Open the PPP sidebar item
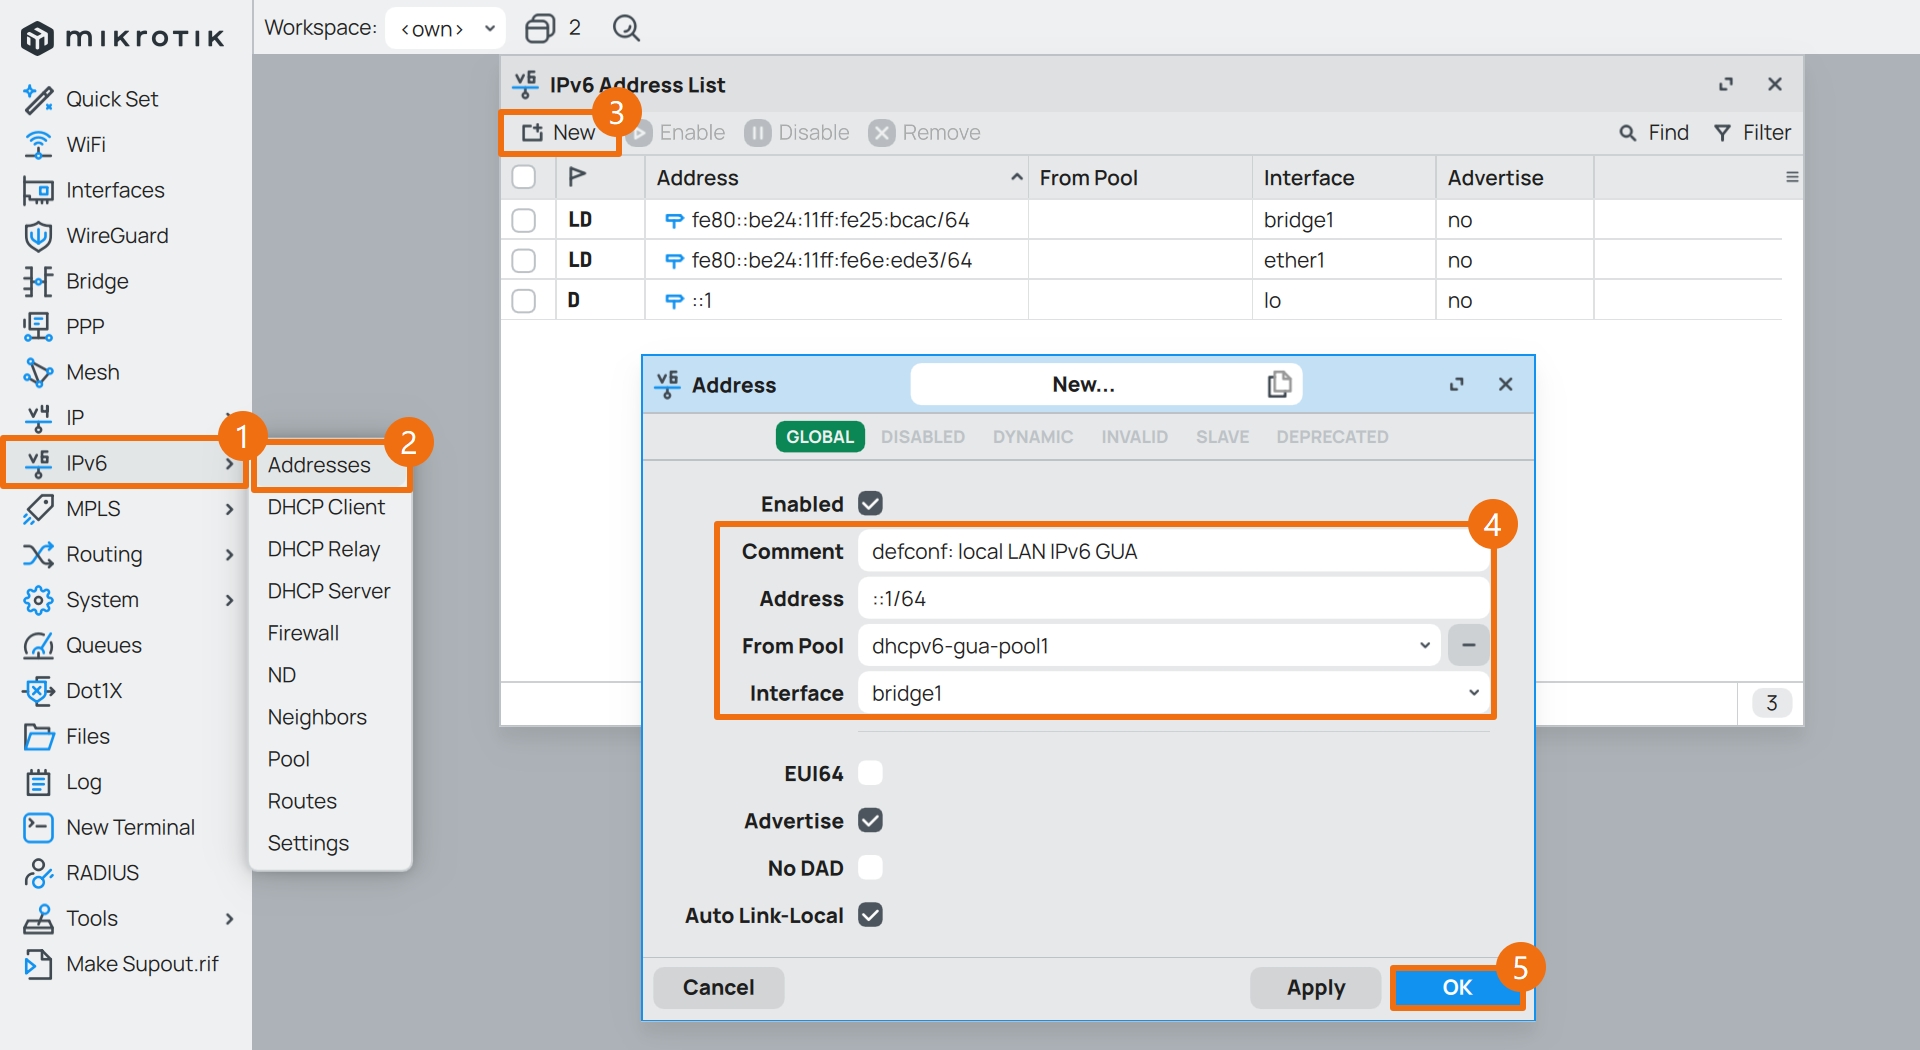This screenshot has height=1050, width=1920. (x=85, y=327)
